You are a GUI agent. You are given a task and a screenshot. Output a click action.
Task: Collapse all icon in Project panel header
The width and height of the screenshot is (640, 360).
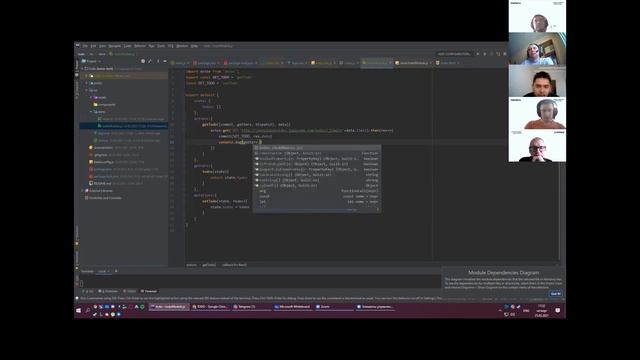[150, 61]
